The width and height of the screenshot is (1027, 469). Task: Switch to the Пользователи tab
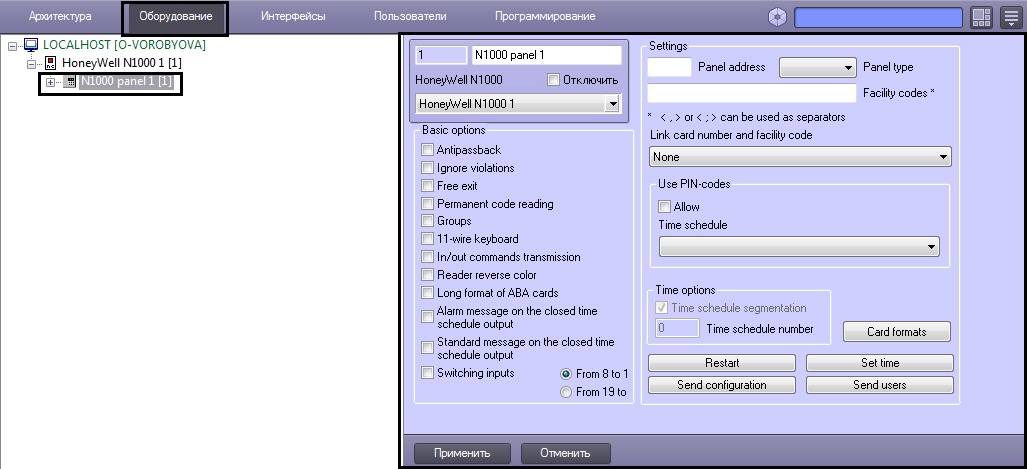coord(410,16)
